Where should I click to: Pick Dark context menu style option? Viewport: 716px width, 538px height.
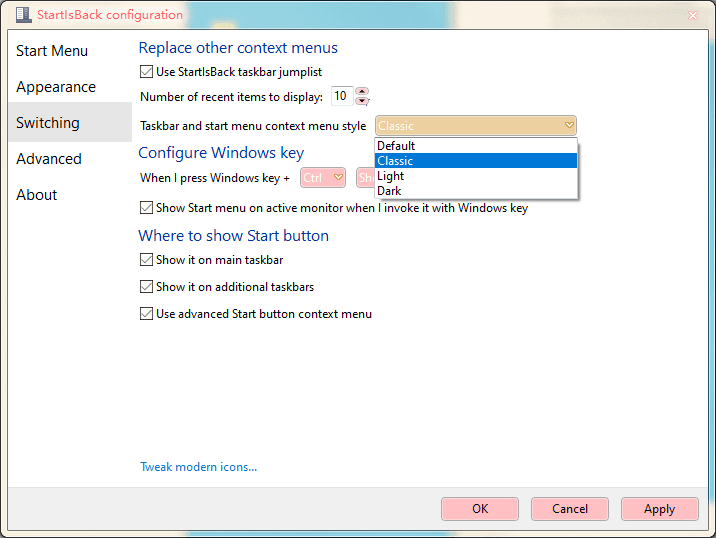point(476,191)
